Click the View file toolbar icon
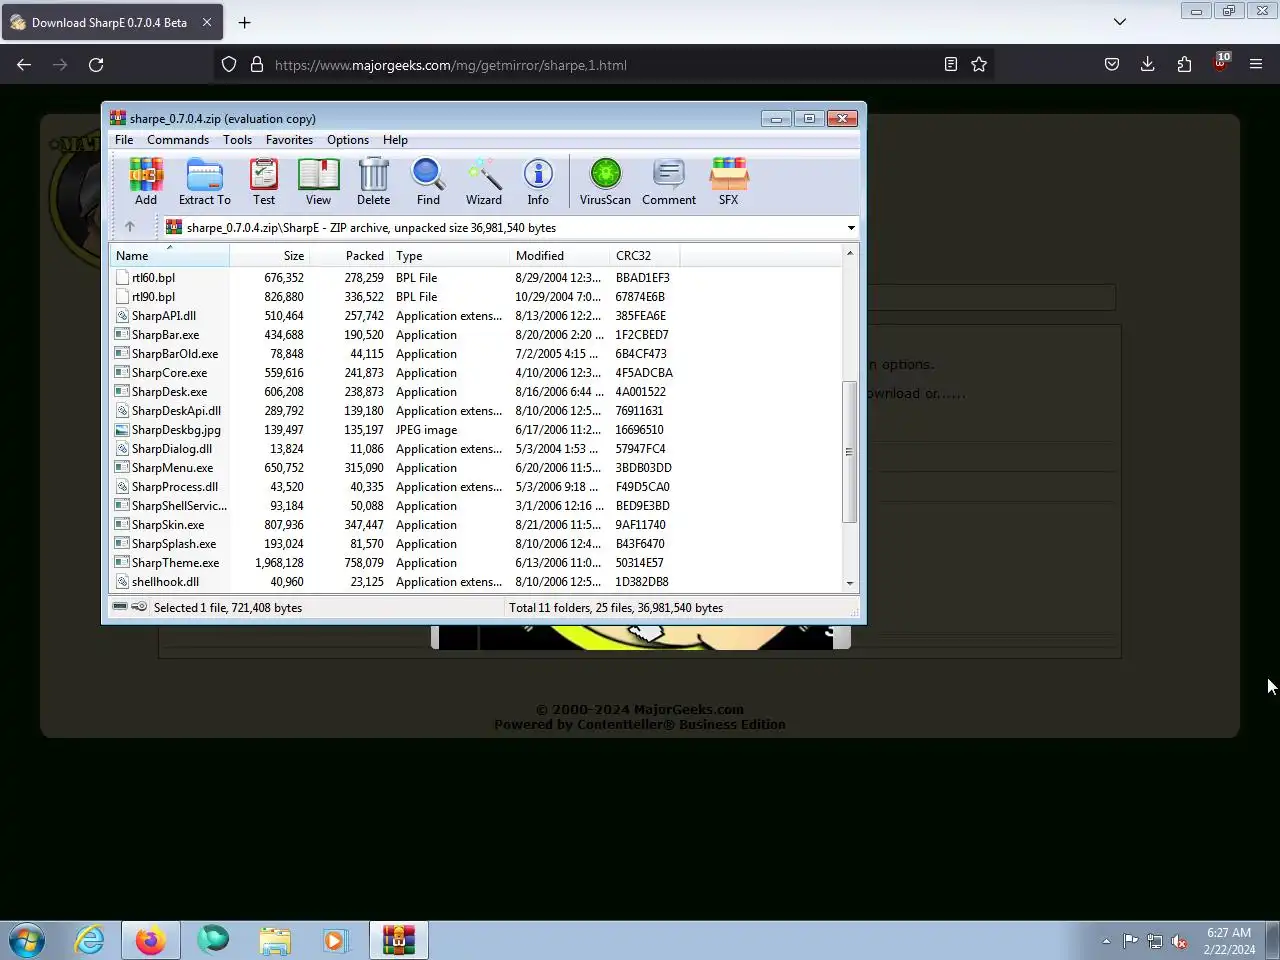1280x960 pixels. point(318,181)
